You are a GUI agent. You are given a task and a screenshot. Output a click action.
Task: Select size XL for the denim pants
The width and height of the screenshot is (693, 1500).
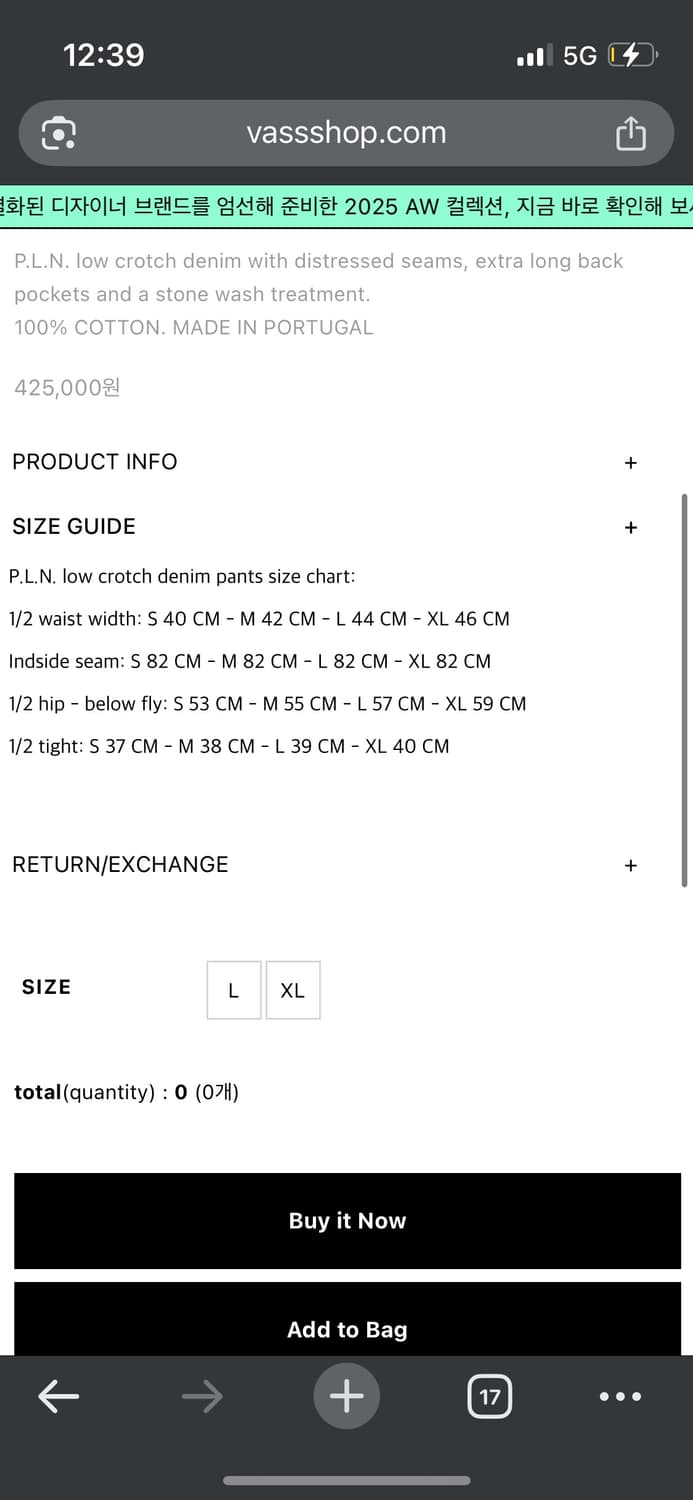click(x=292, y=990)
